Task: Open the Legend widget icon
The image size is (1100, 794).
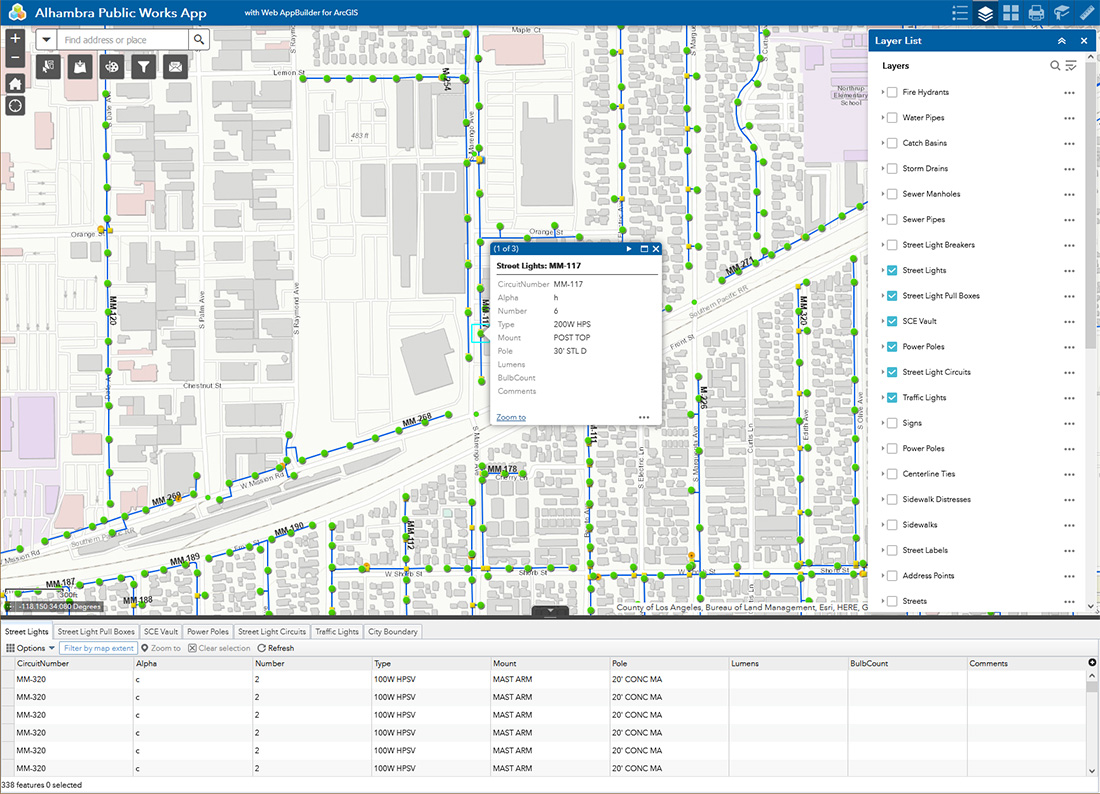Action: [960, 13]
